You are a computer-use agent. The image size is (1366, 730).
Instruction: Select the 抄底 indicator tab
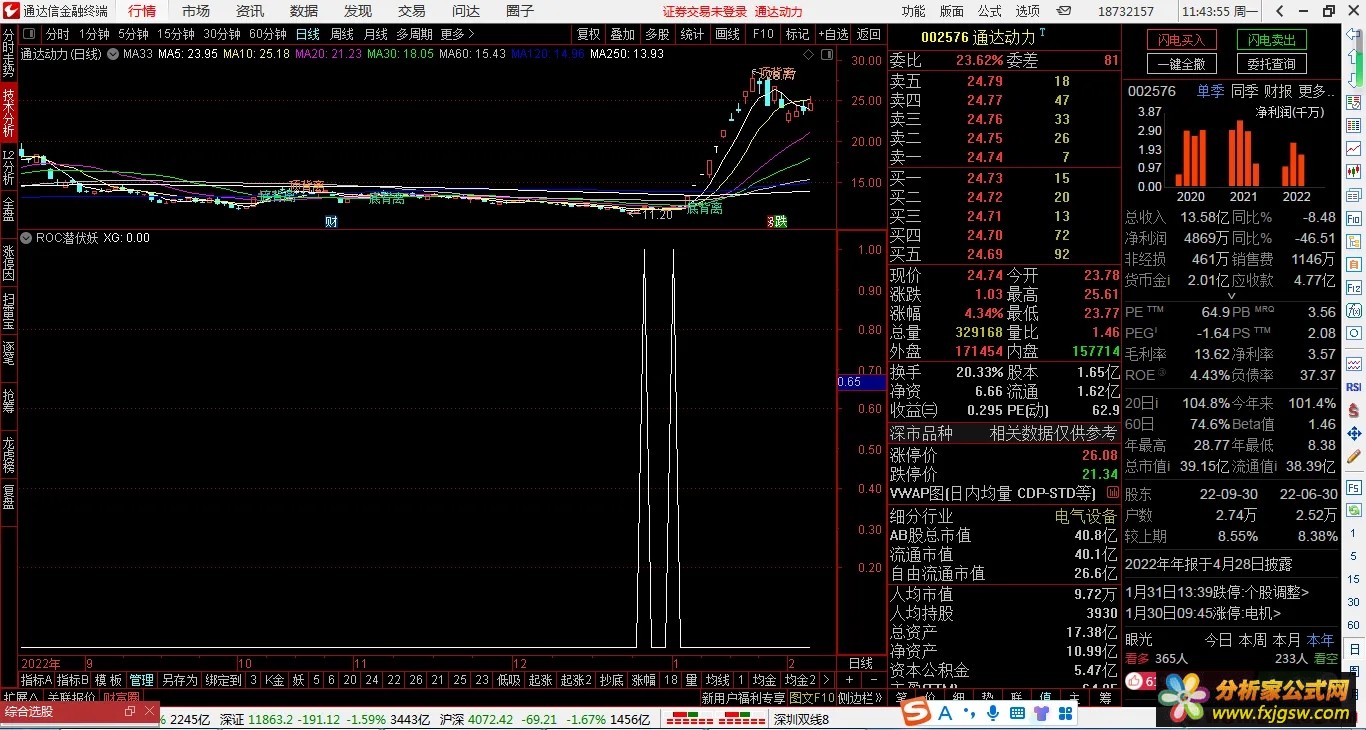611,680
